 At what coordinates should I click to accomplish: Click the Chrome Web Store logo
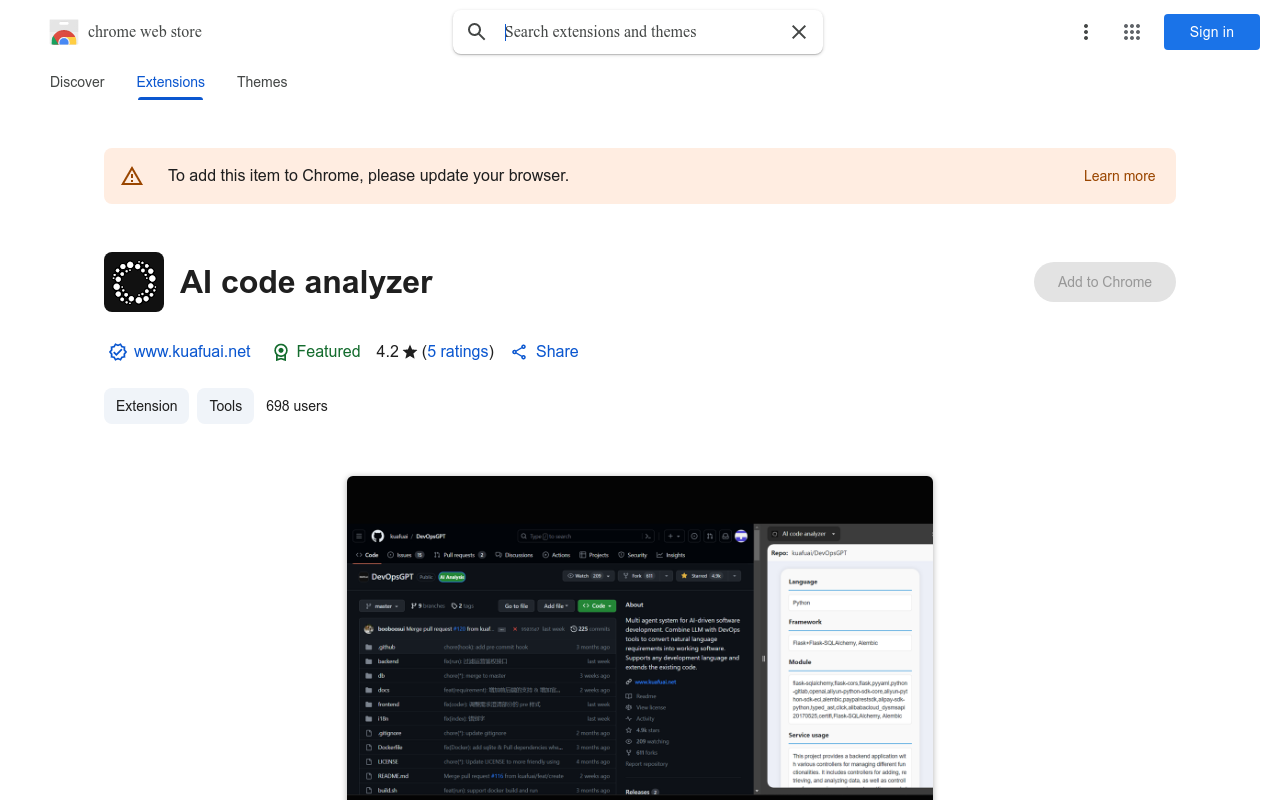coord(64,32)
